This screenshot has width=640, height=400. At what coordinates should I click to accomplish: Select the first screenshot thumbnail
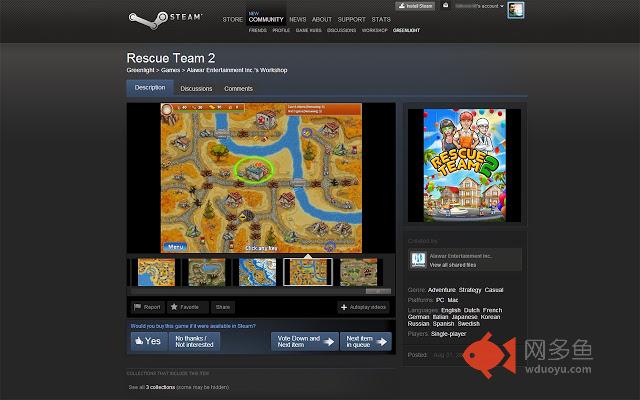click(156, 272)
